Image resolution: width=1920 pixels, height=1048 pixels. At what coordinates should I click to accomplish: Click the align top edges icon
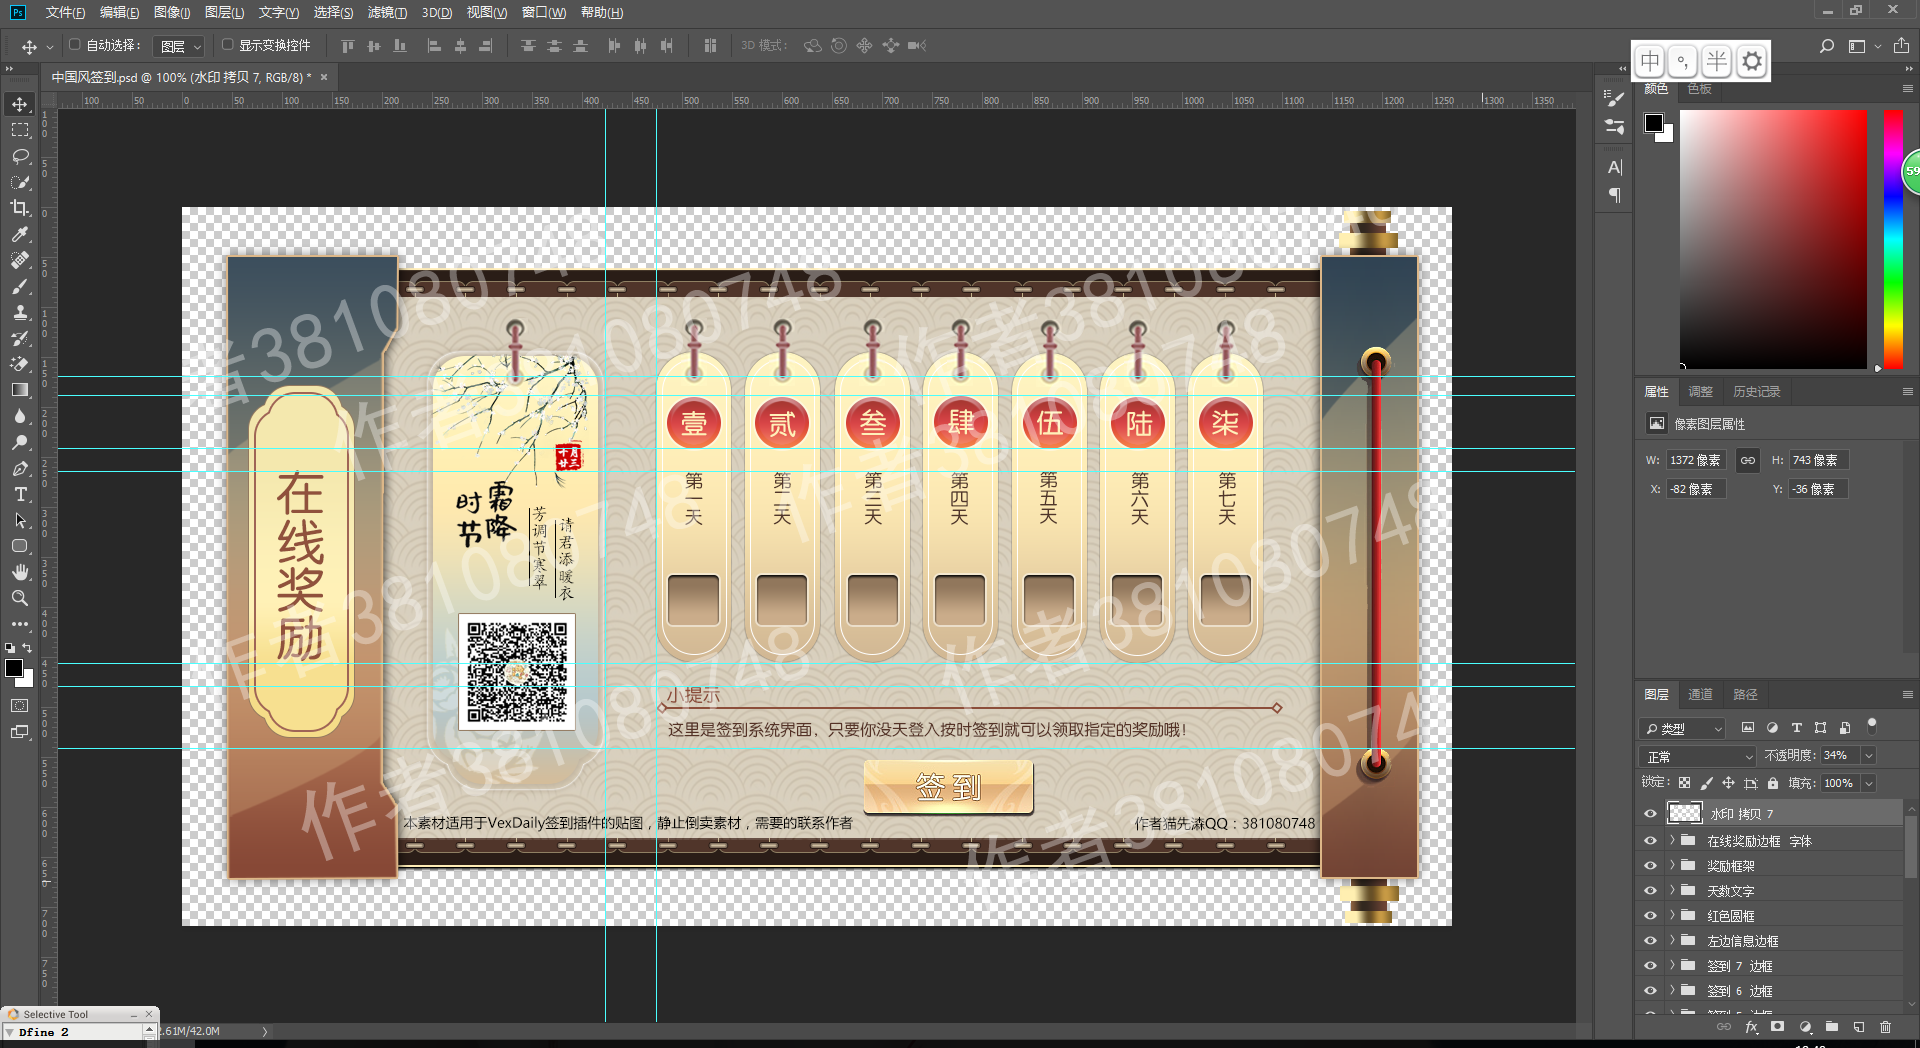pos(347,46)
